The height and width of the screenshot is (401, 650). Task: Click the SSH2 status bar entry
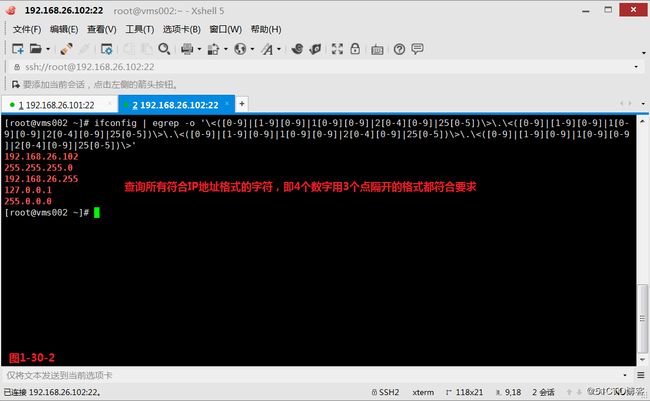(x=386, y=392)
